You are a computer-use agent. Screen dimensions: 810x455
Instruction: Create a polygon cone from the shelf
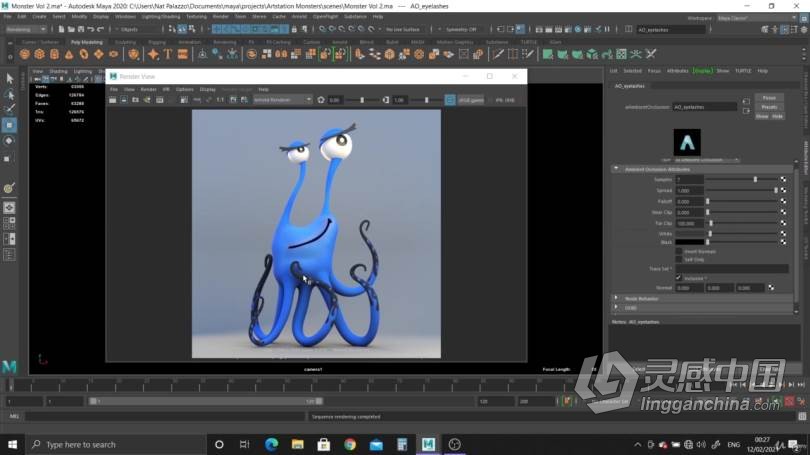tap(69, 54)
